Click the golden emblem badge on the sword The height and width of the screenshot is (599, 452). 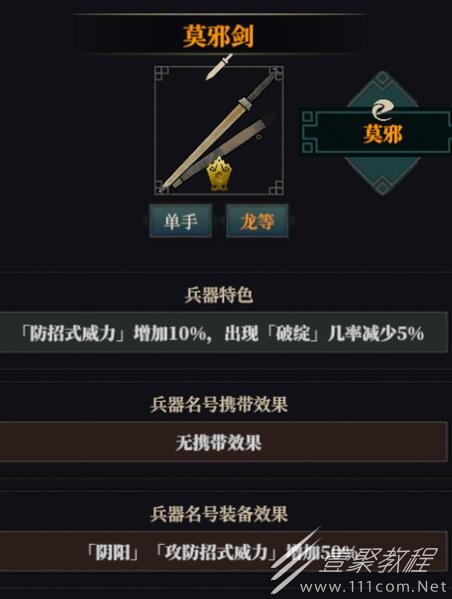coord(219,174)
